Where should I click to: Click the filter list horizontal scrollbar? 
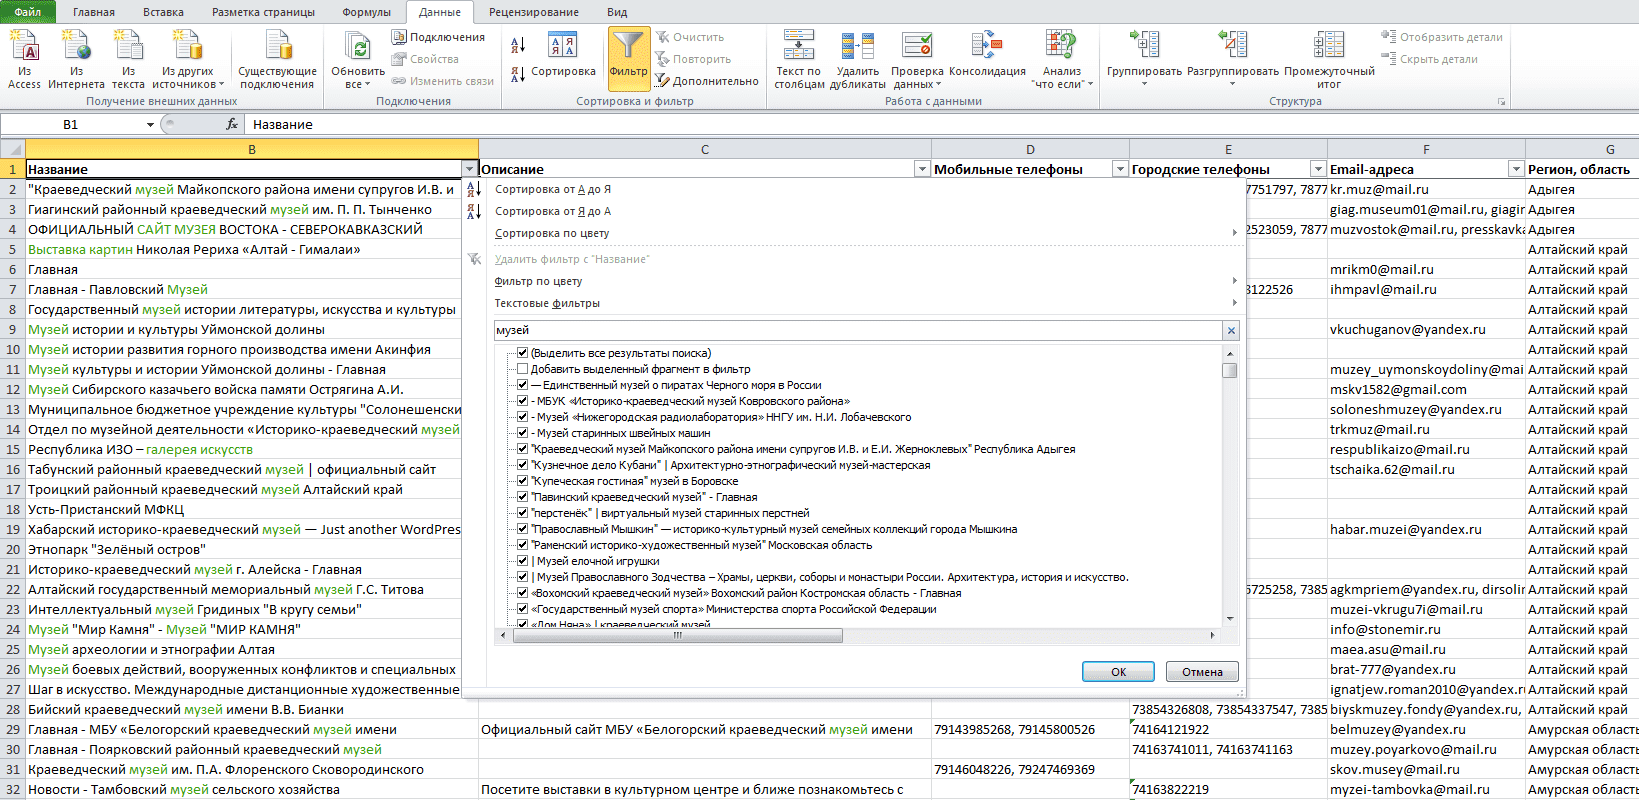[677, 635]
